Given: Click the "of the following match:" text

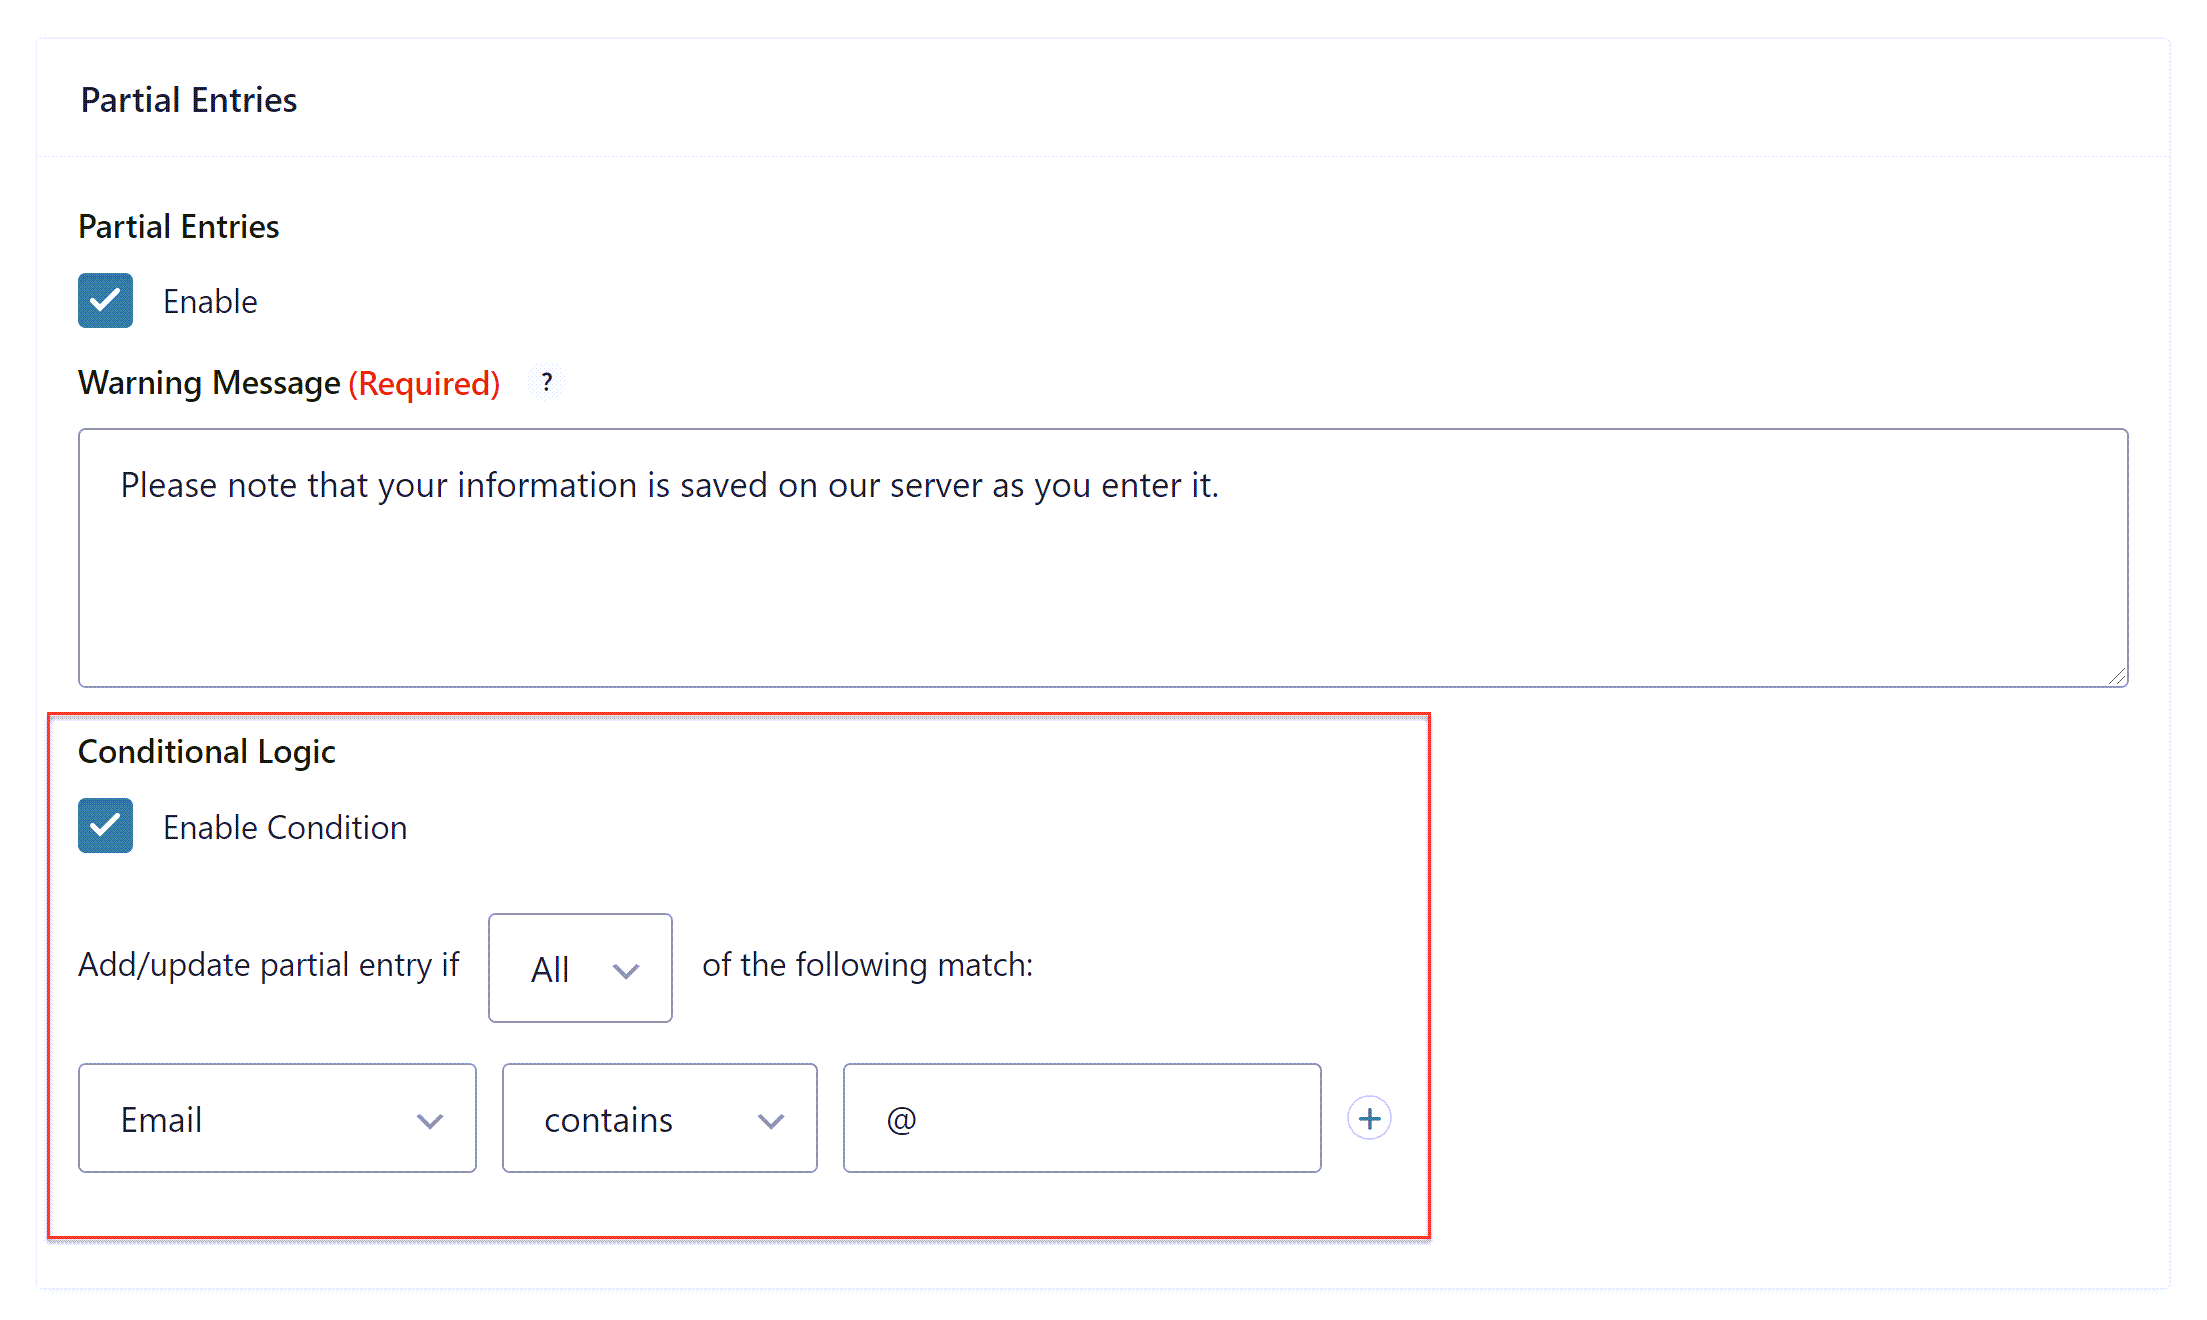Looking at the screenshot, I should click(867, 965).
